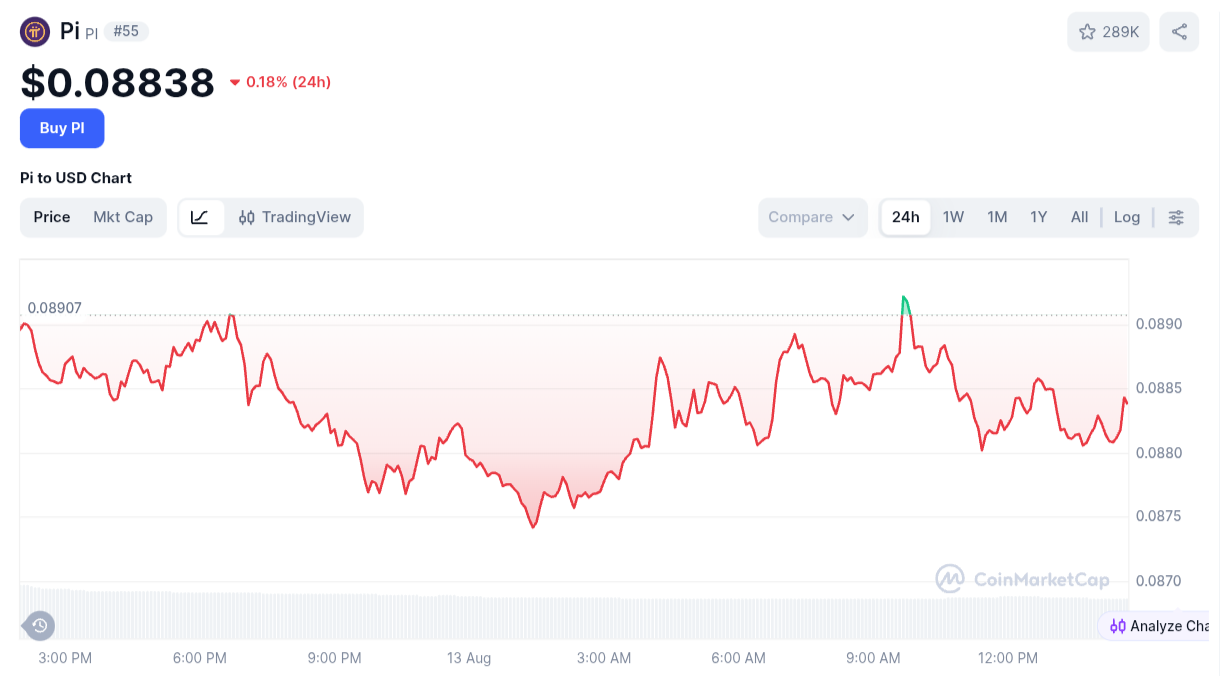Toggle Log scale on chart
The height and width of the screenshot is (676, 1220).
pyautogui.click(x=1127, y=217)
